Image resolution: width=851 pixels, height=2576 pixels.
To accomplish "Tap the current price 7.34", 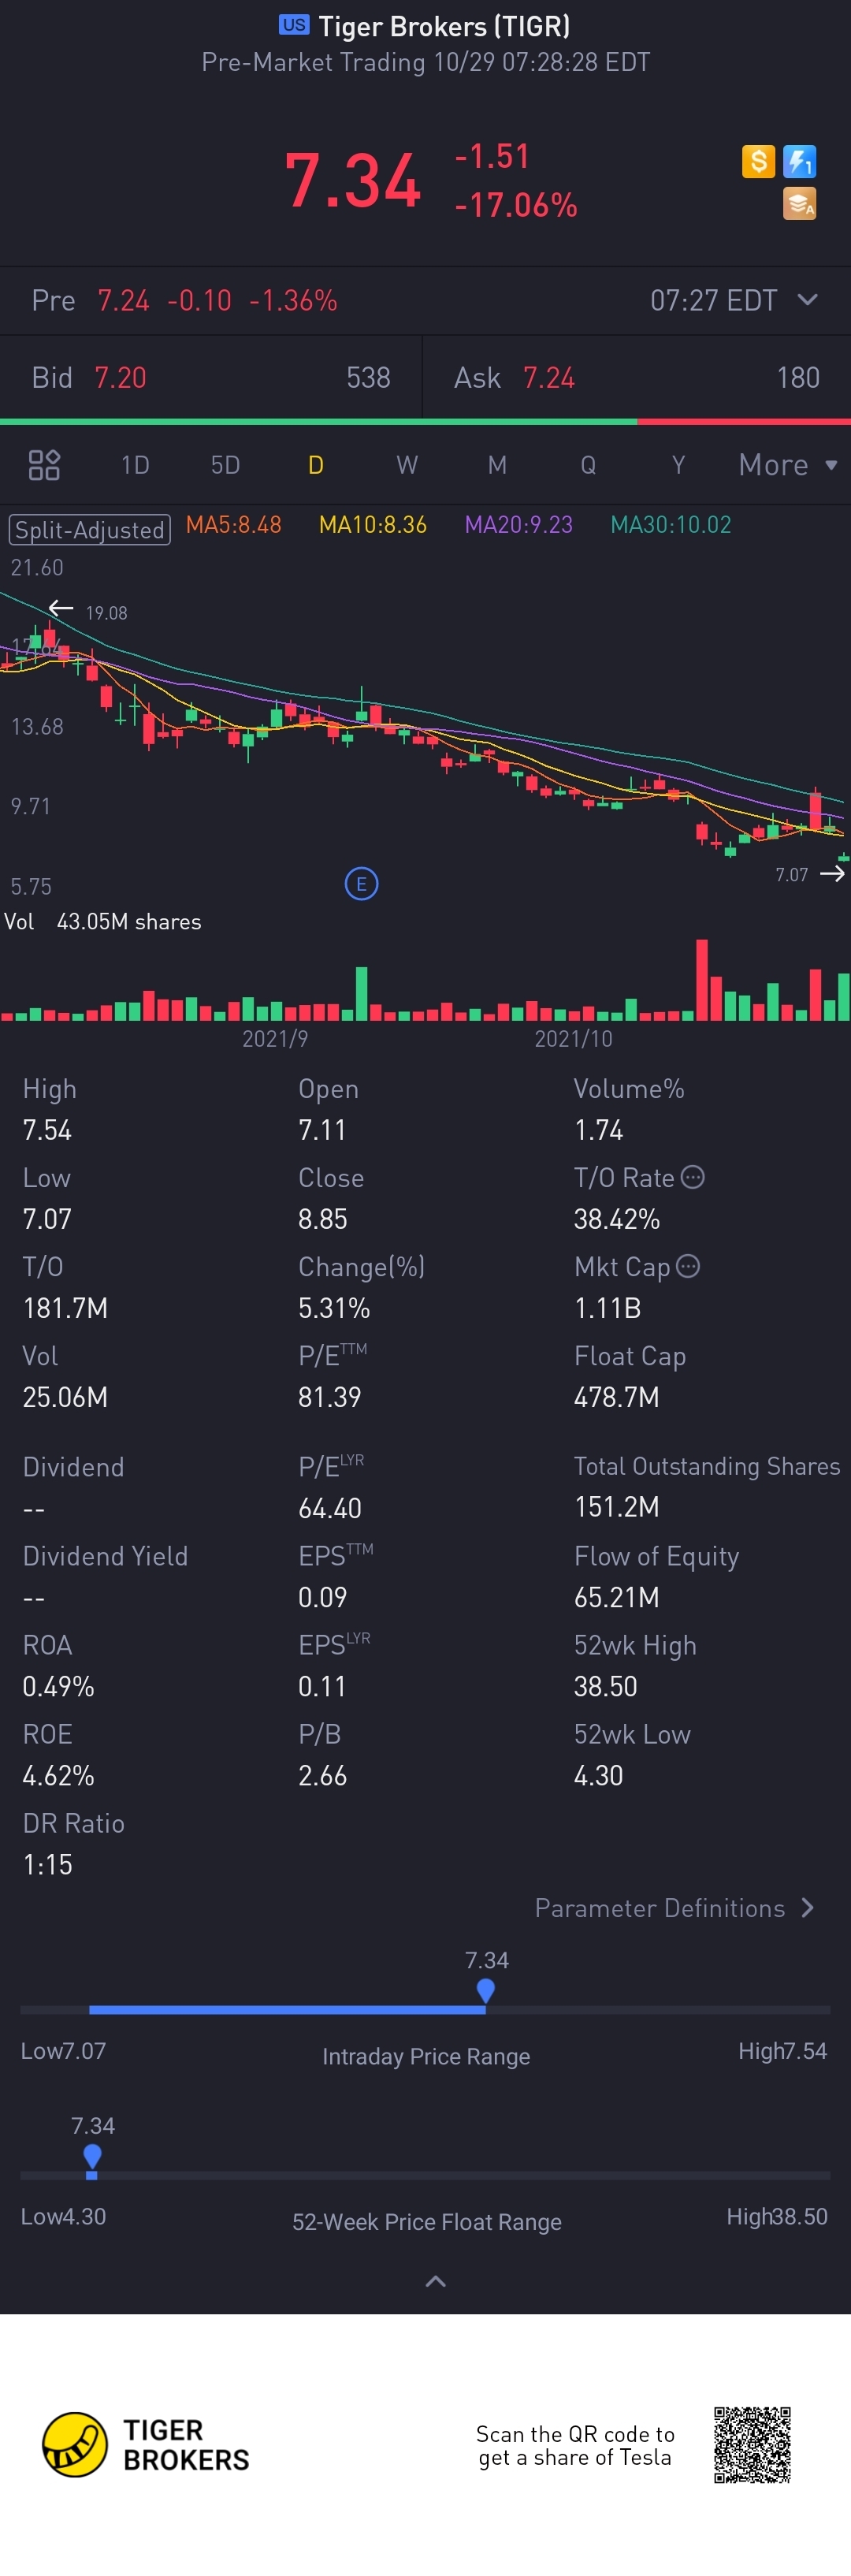I will click(353, 181).
